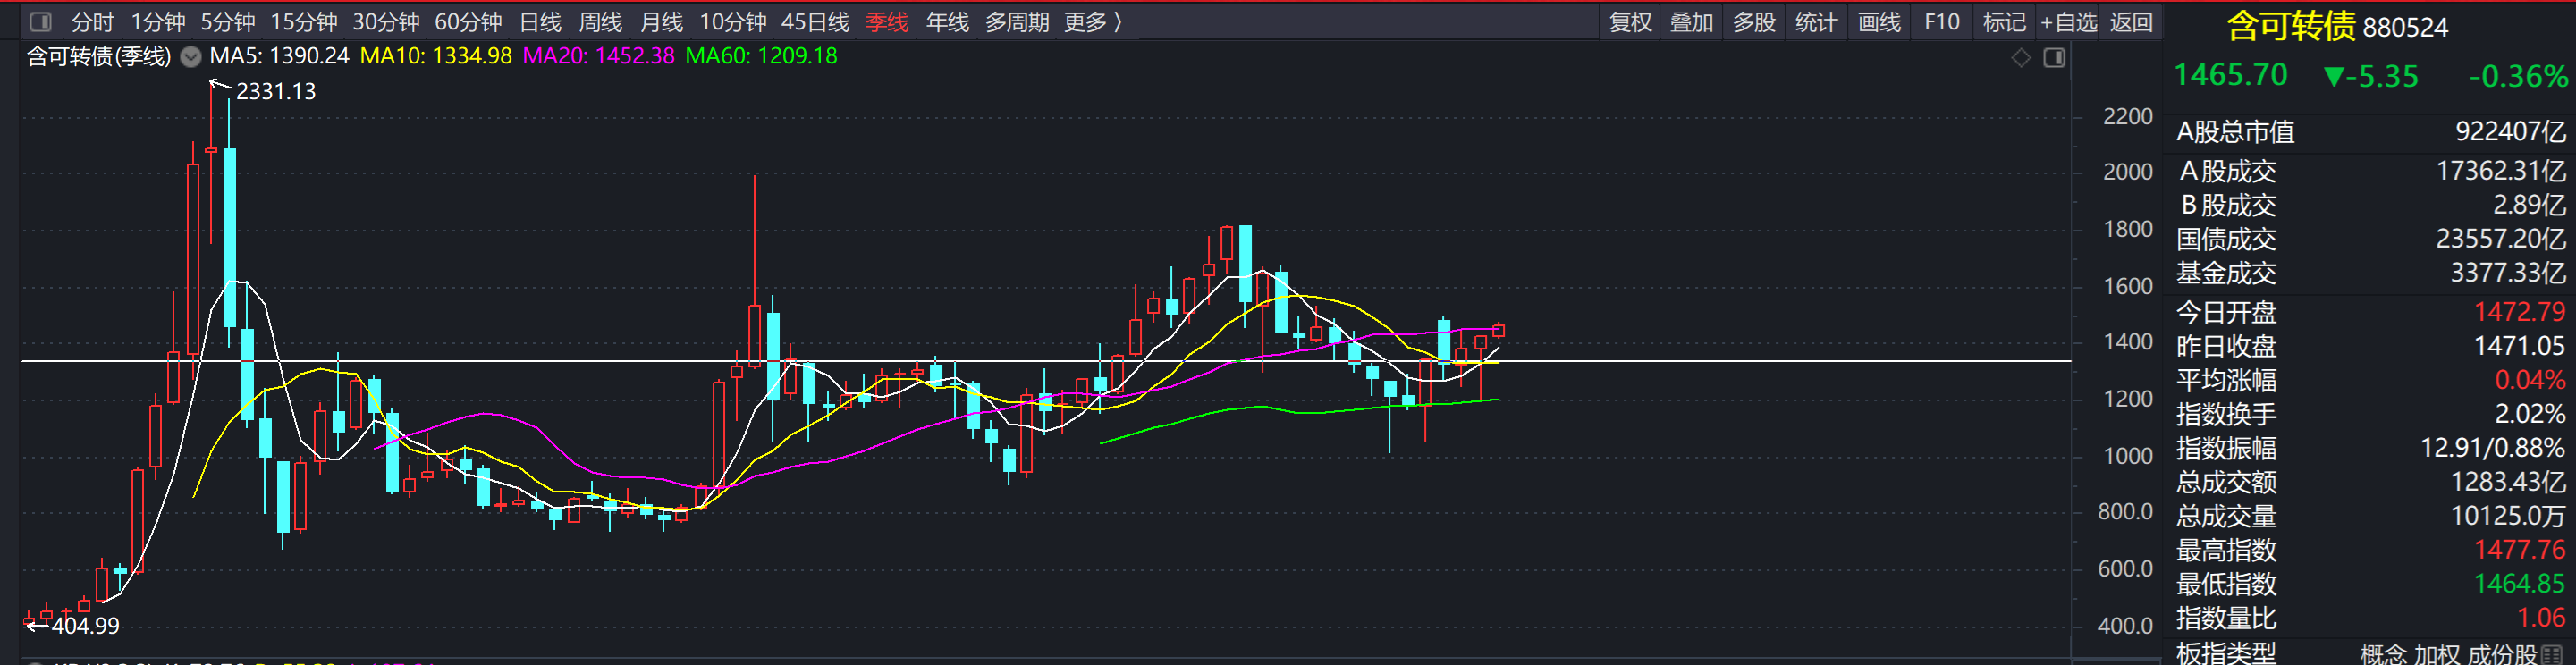Click the A股总市值 row label
This screenshot has width=2576, height=665.
(2236, 132)
